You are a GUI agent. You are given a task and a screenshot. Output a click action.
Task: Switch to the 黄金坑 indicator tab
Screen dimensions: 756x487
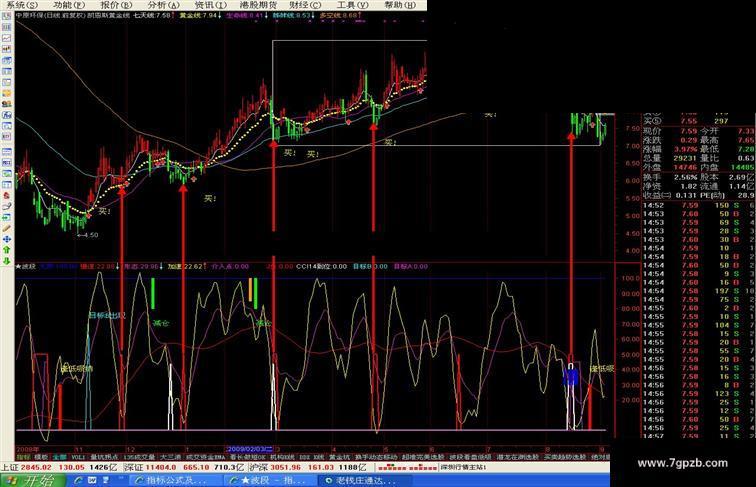339,457
